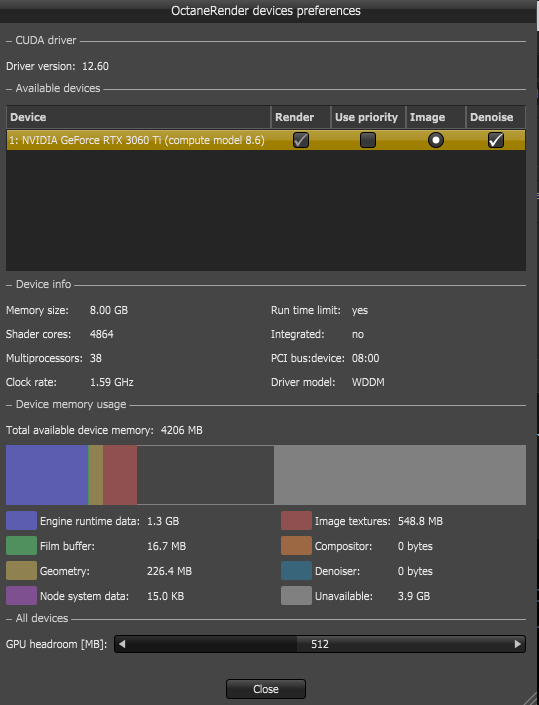Click the Node system data purple swatch
This screenshot has height=705, width=539.
click(21, 596)
